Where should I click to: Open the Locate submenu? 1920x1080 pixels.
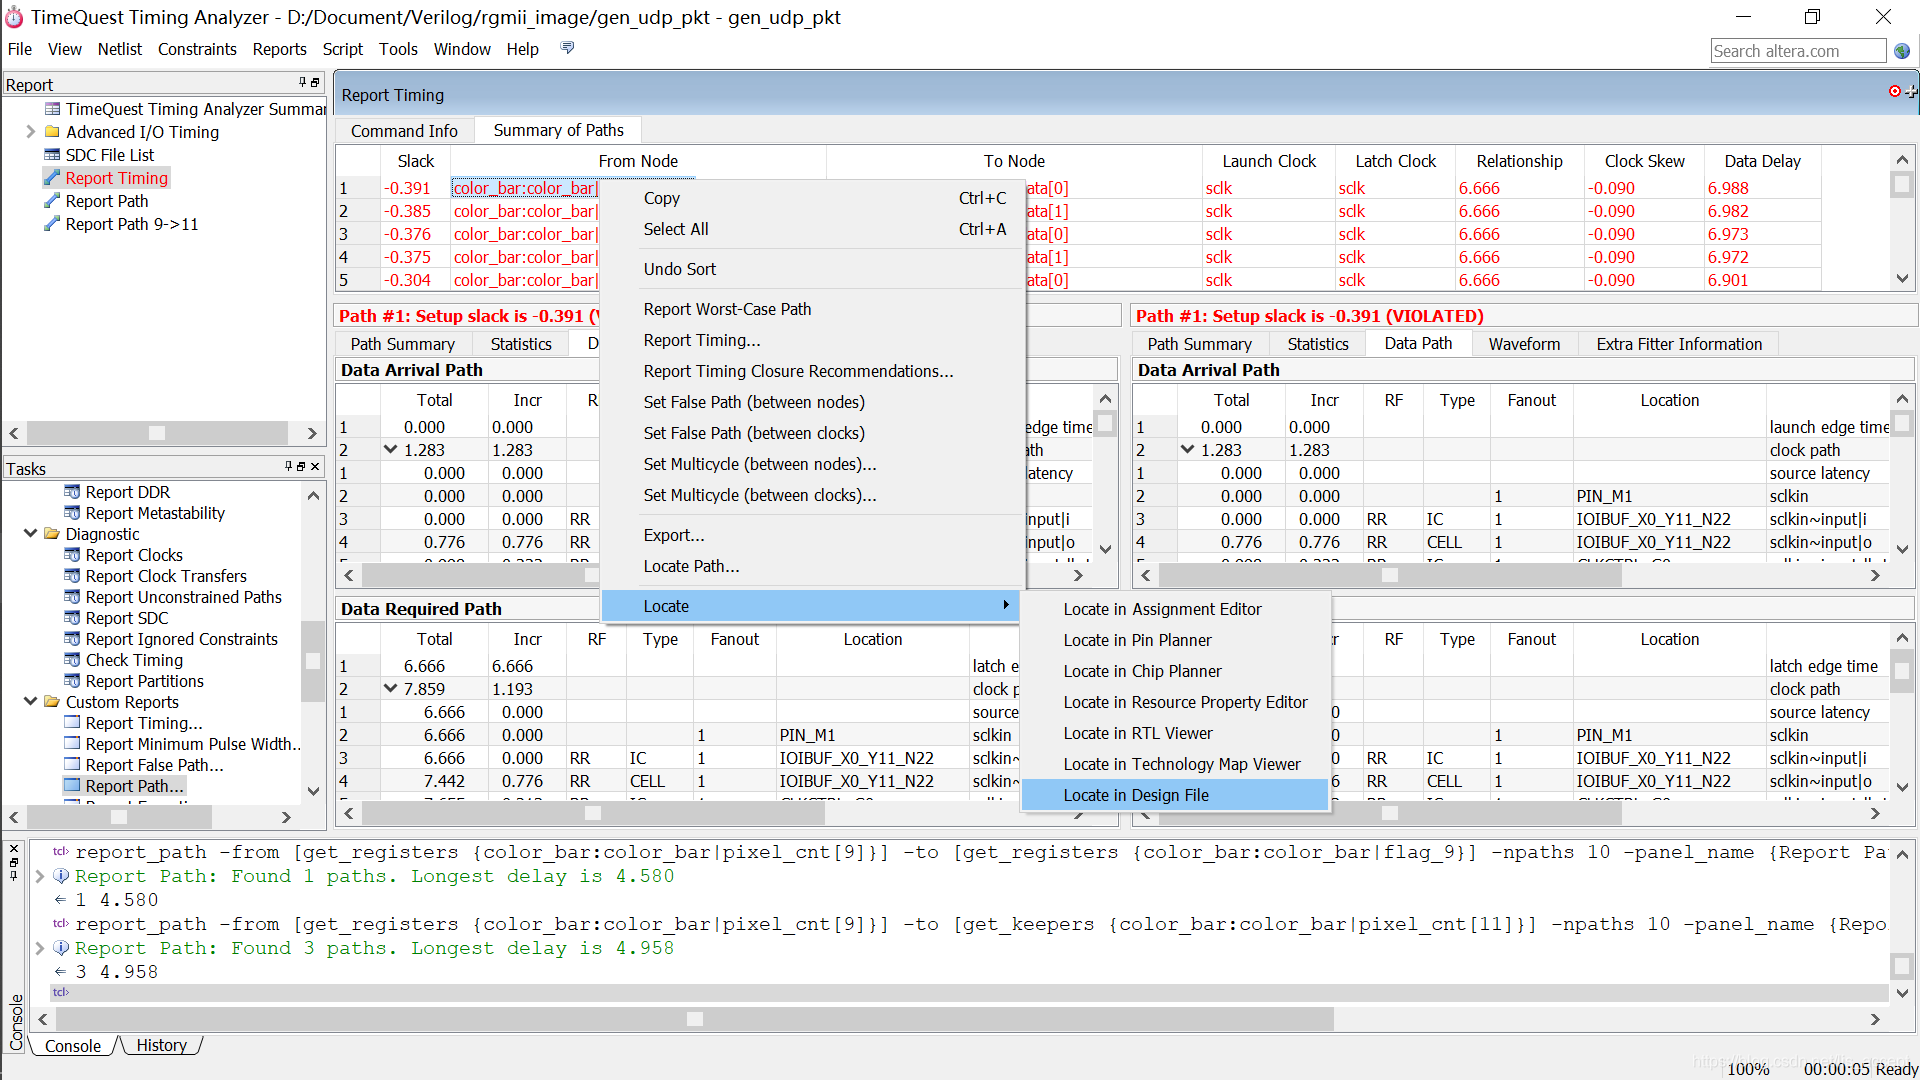tap(810, 606)
